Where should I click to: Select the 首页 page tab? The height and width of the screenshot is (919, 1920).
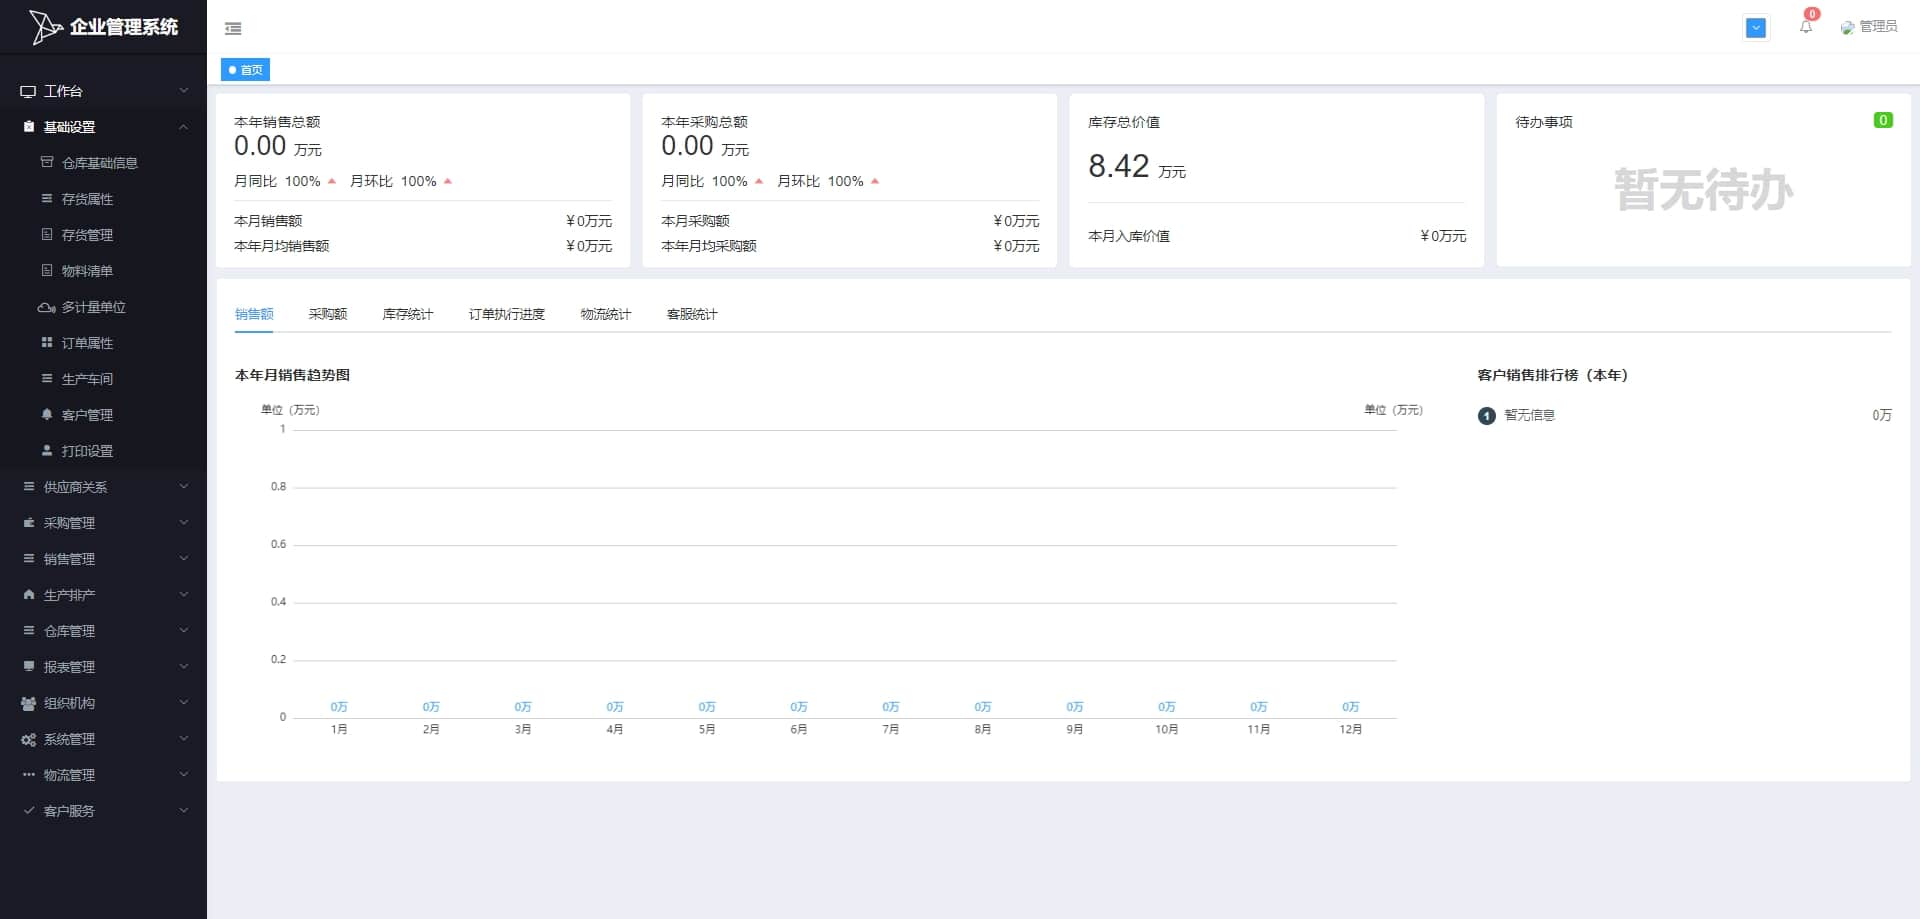click(x=246, y=70)
